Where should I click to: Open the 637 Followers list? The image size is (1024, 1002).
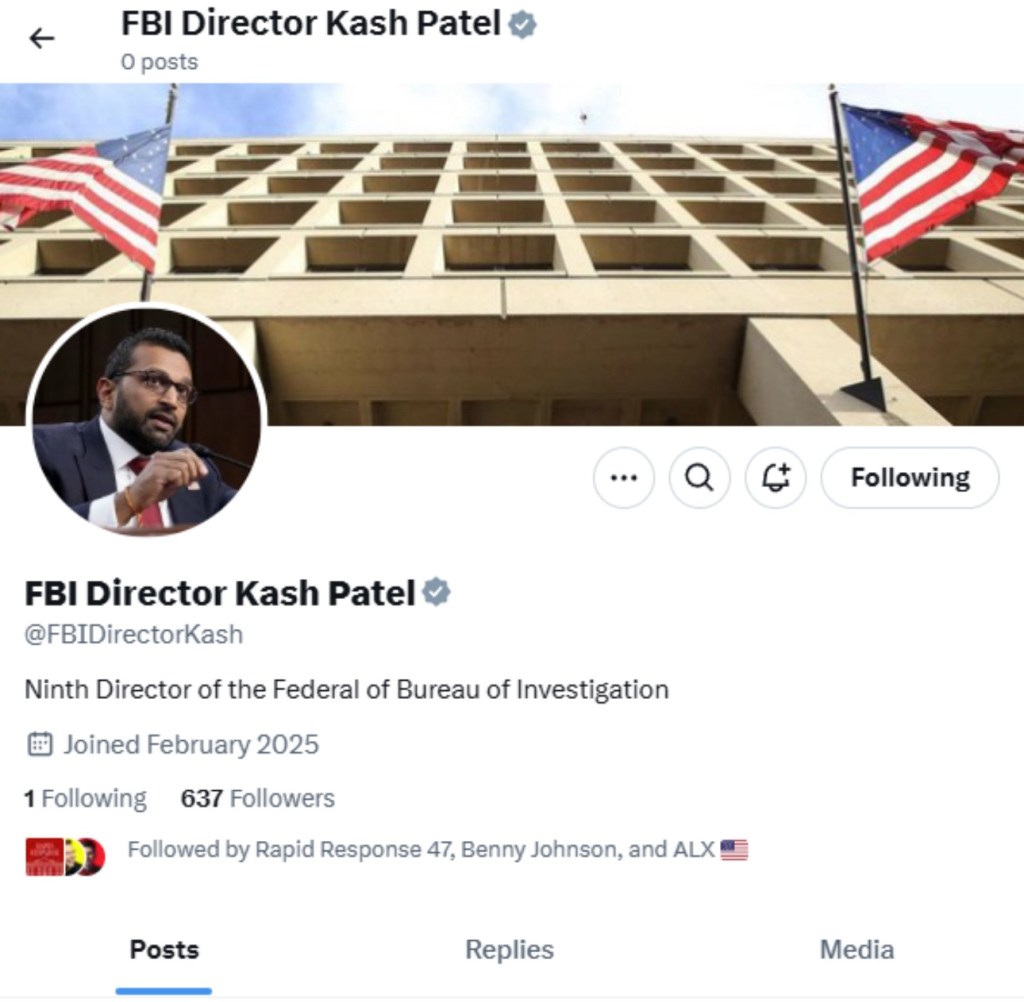pos(257,798)
